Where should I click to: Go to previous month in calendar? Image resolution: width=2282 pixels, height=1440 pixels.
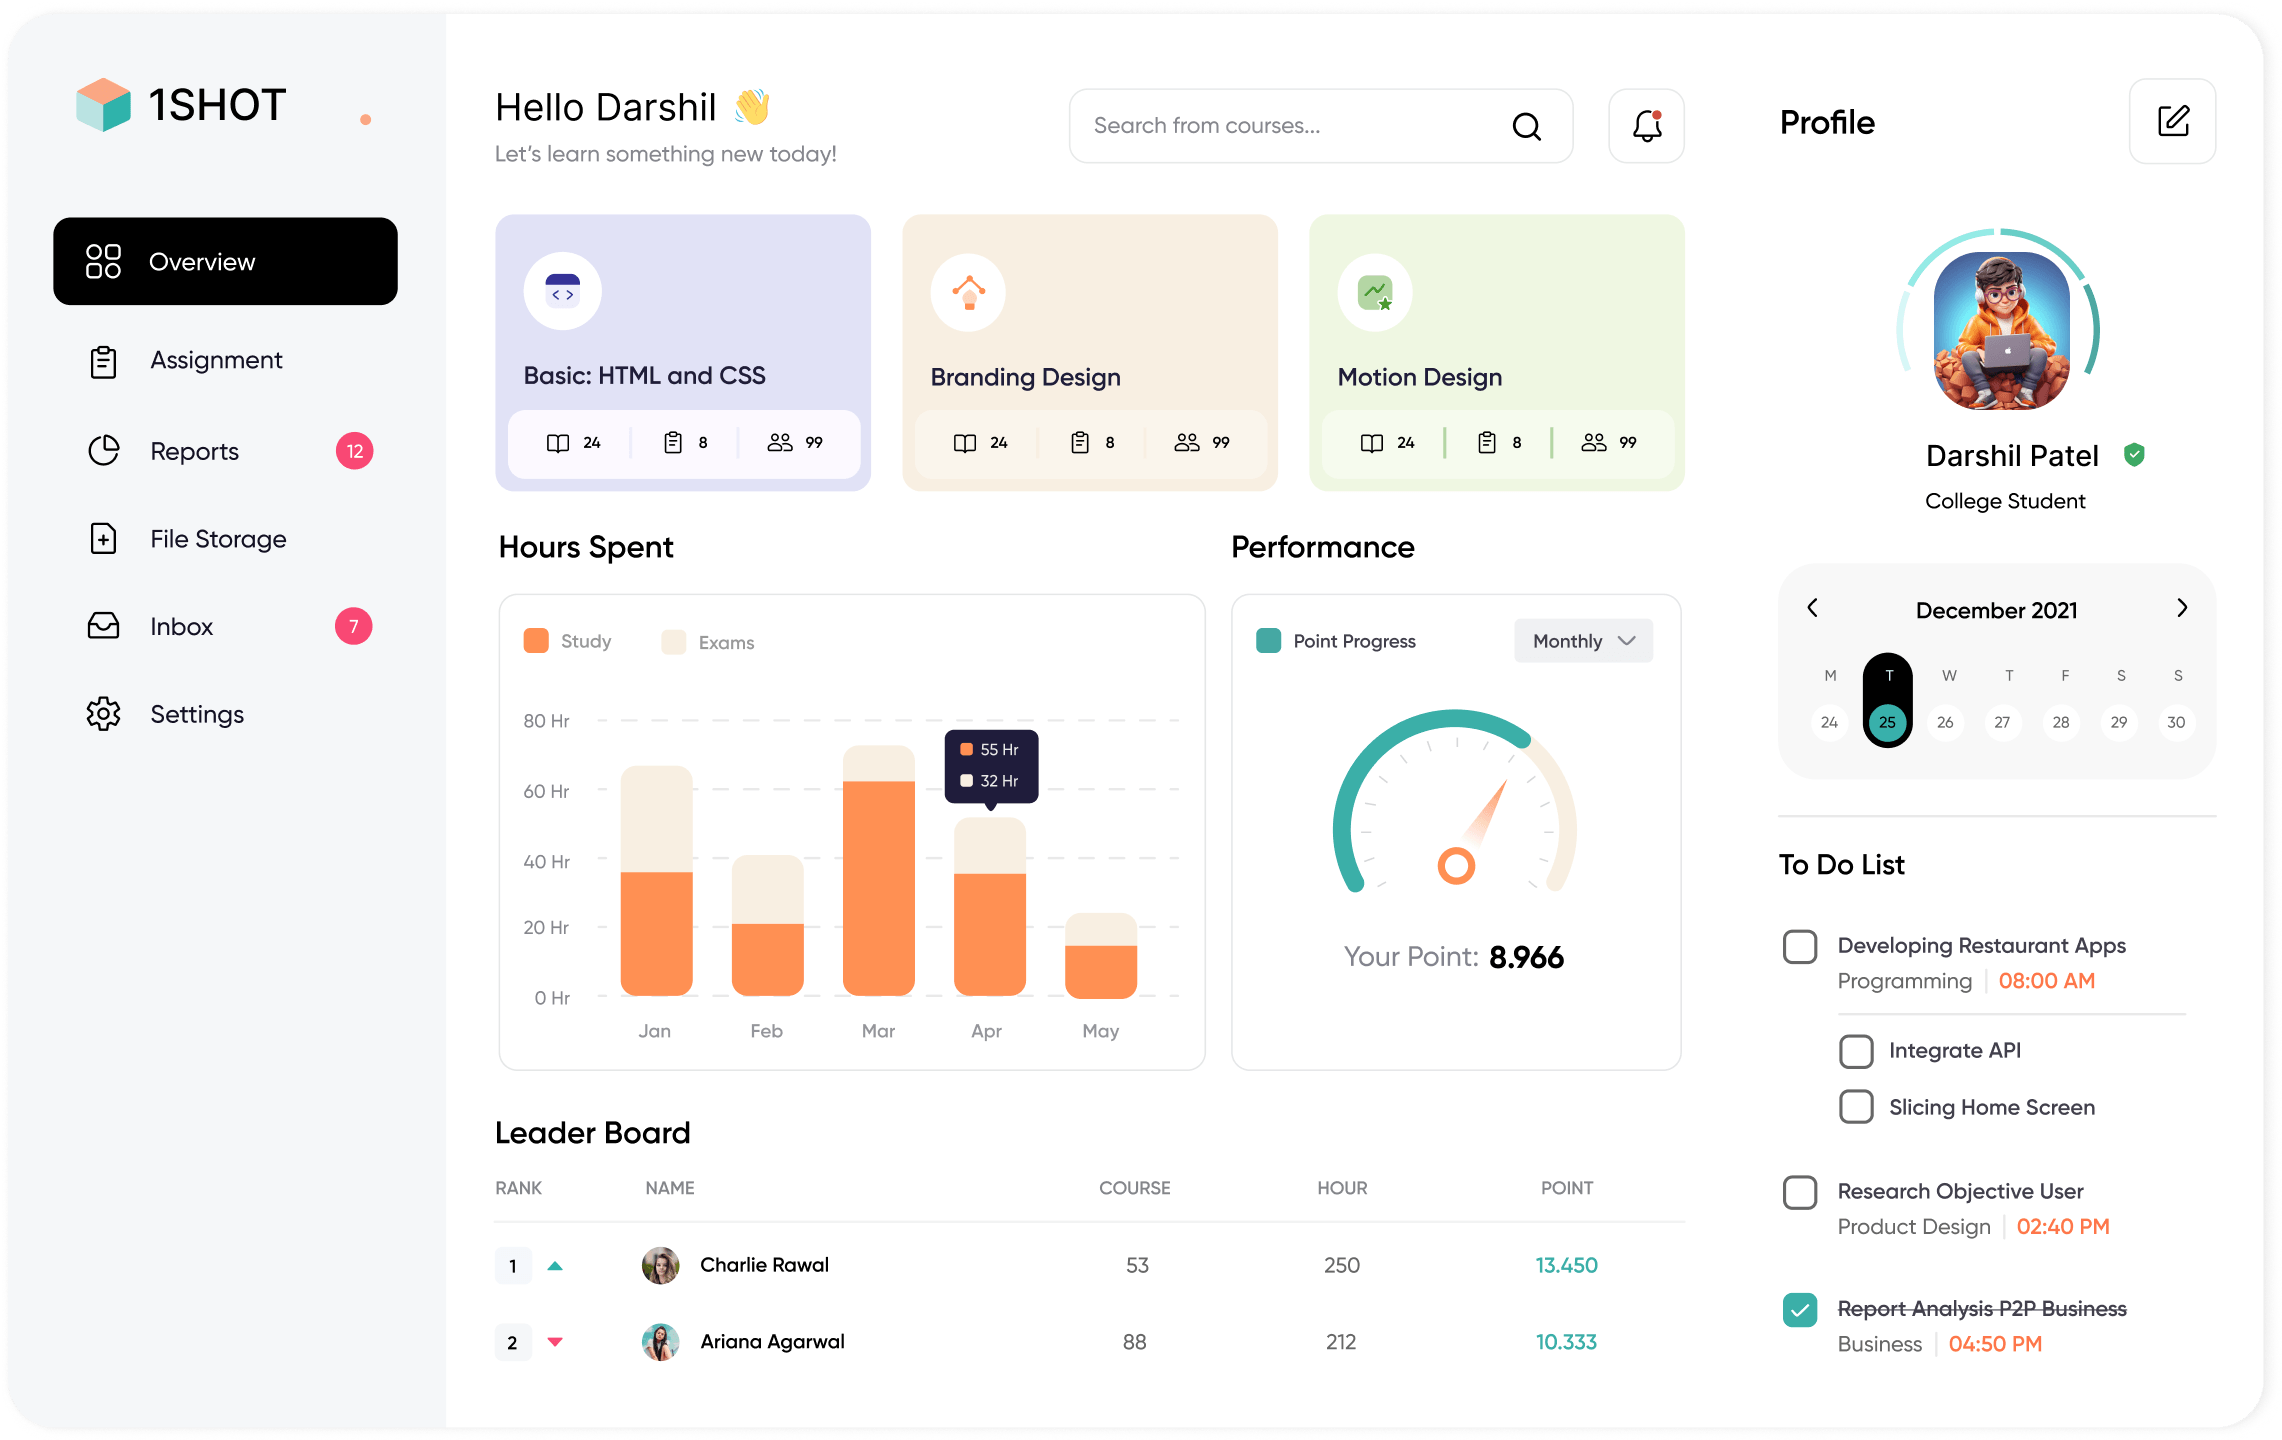click(x=1812, y=608)
